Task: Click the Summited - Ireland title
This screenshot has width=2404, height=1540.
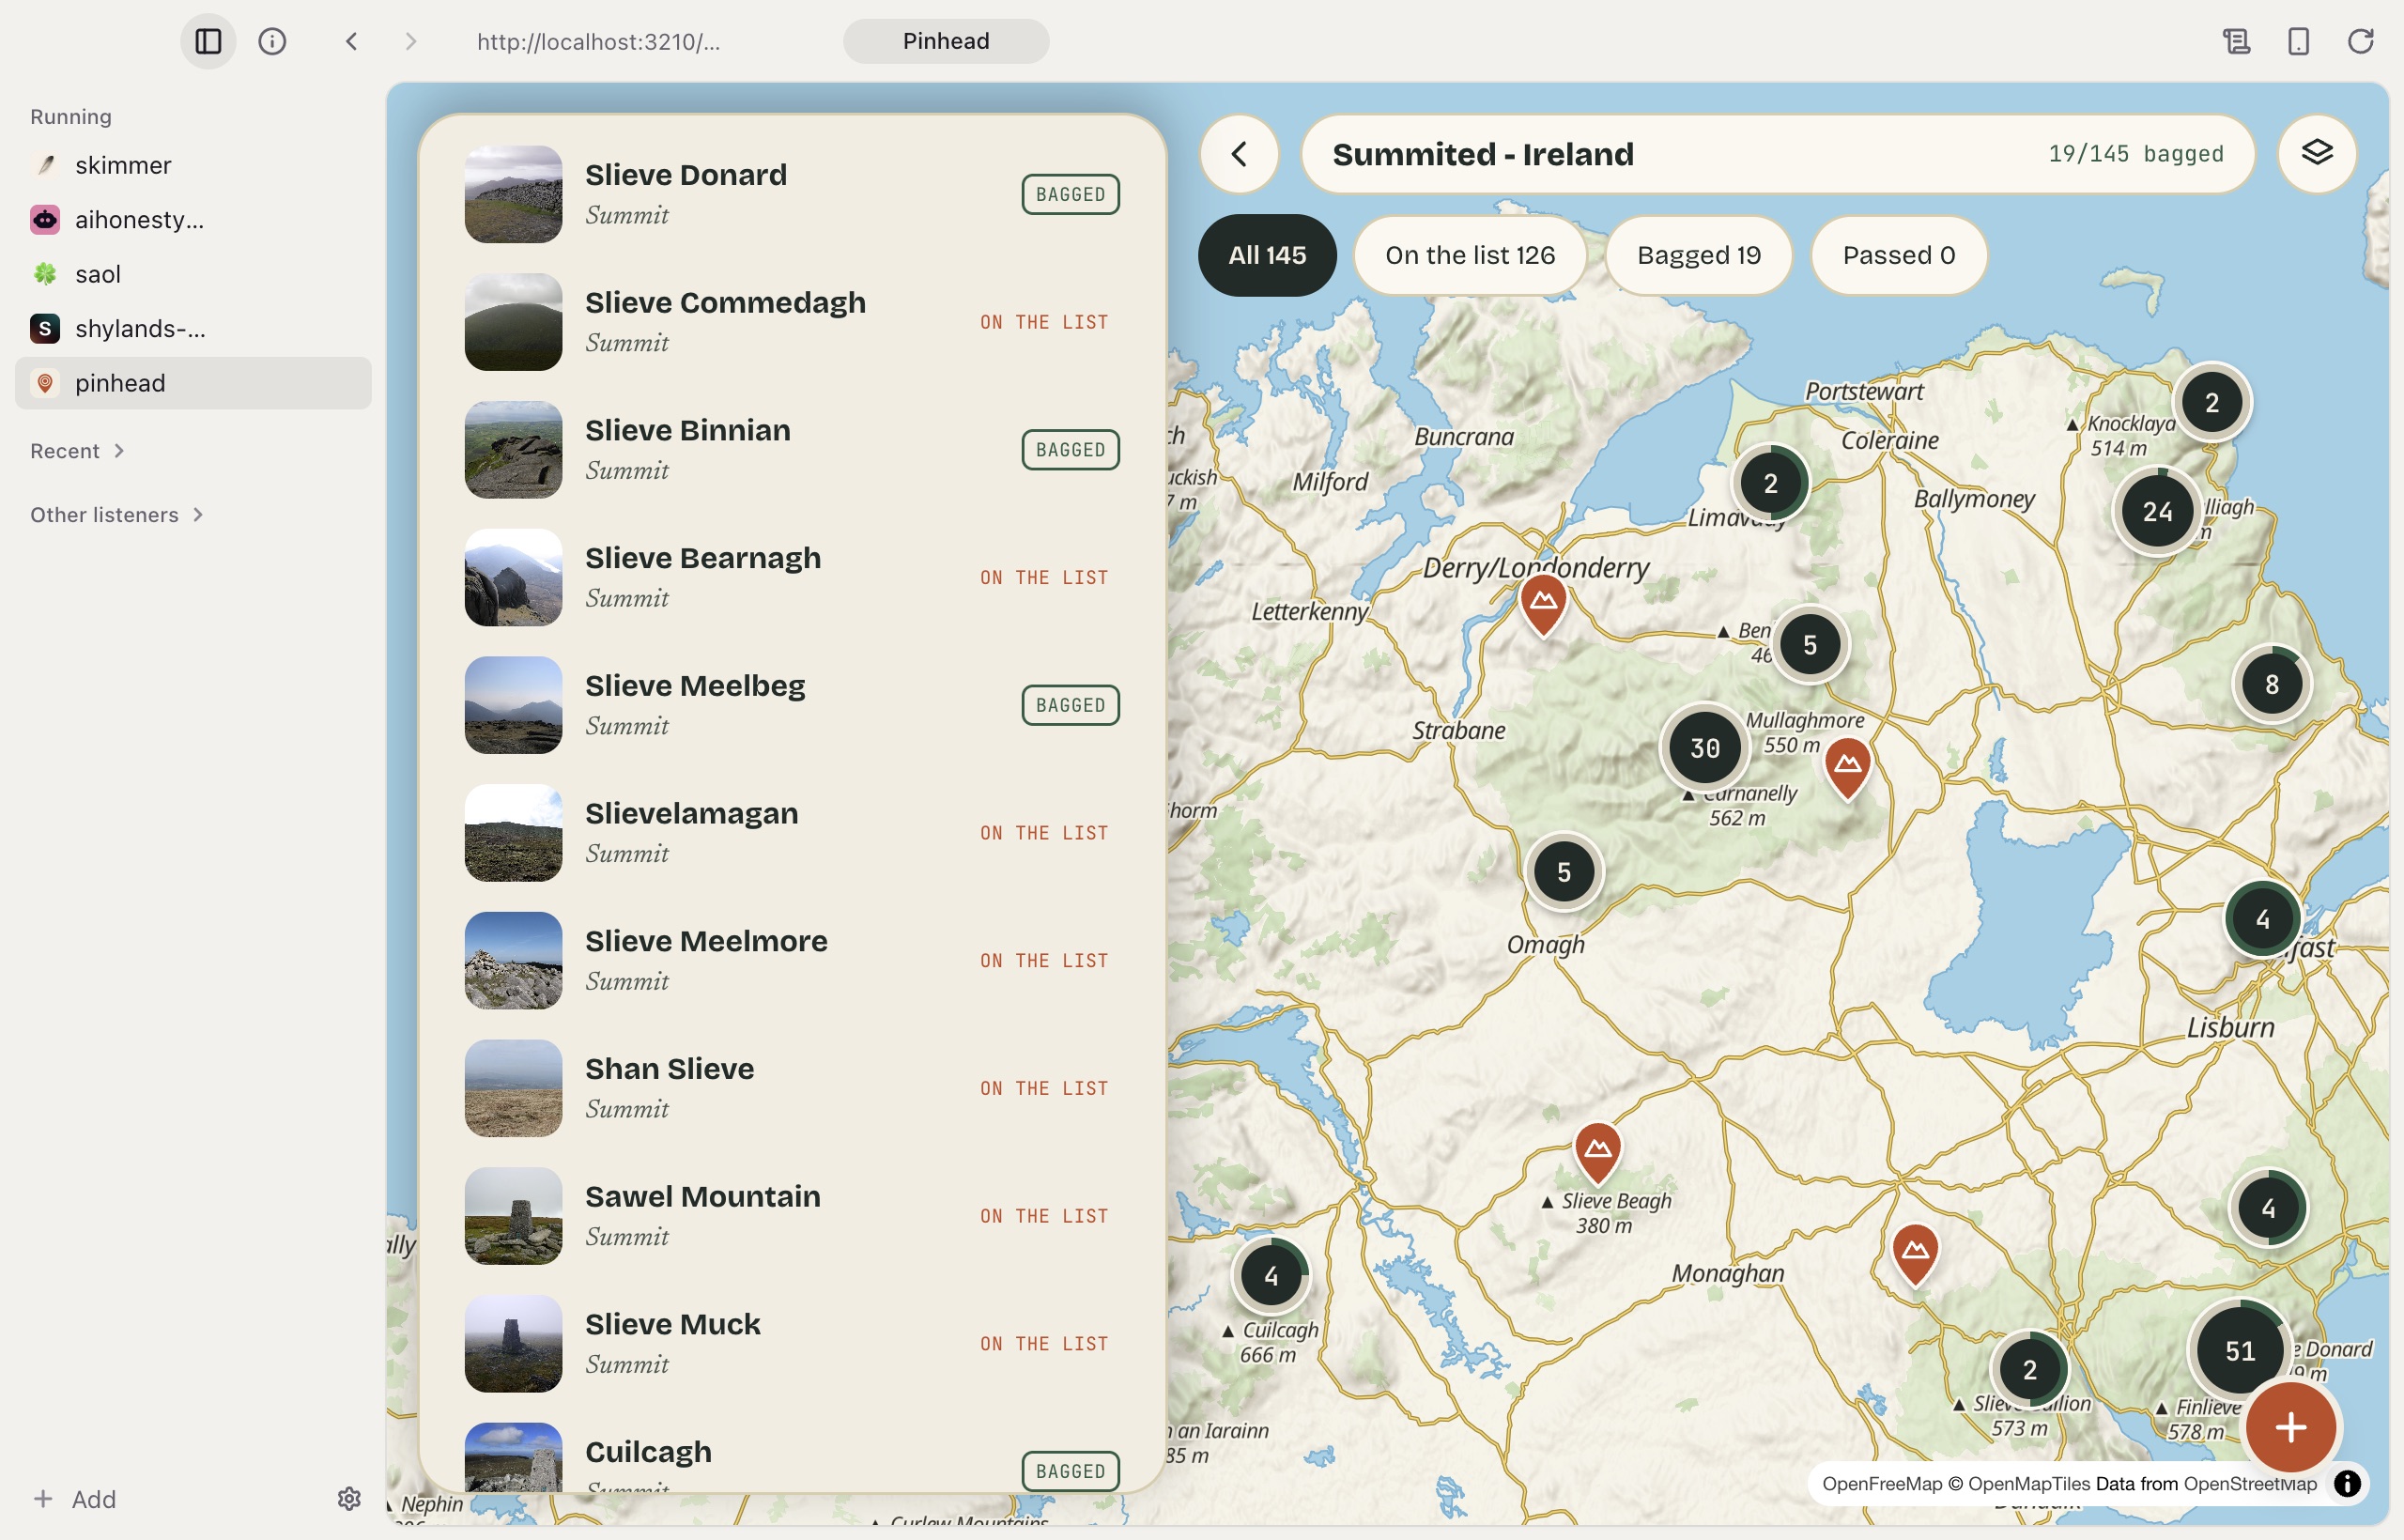Action: coord(1482,154)
